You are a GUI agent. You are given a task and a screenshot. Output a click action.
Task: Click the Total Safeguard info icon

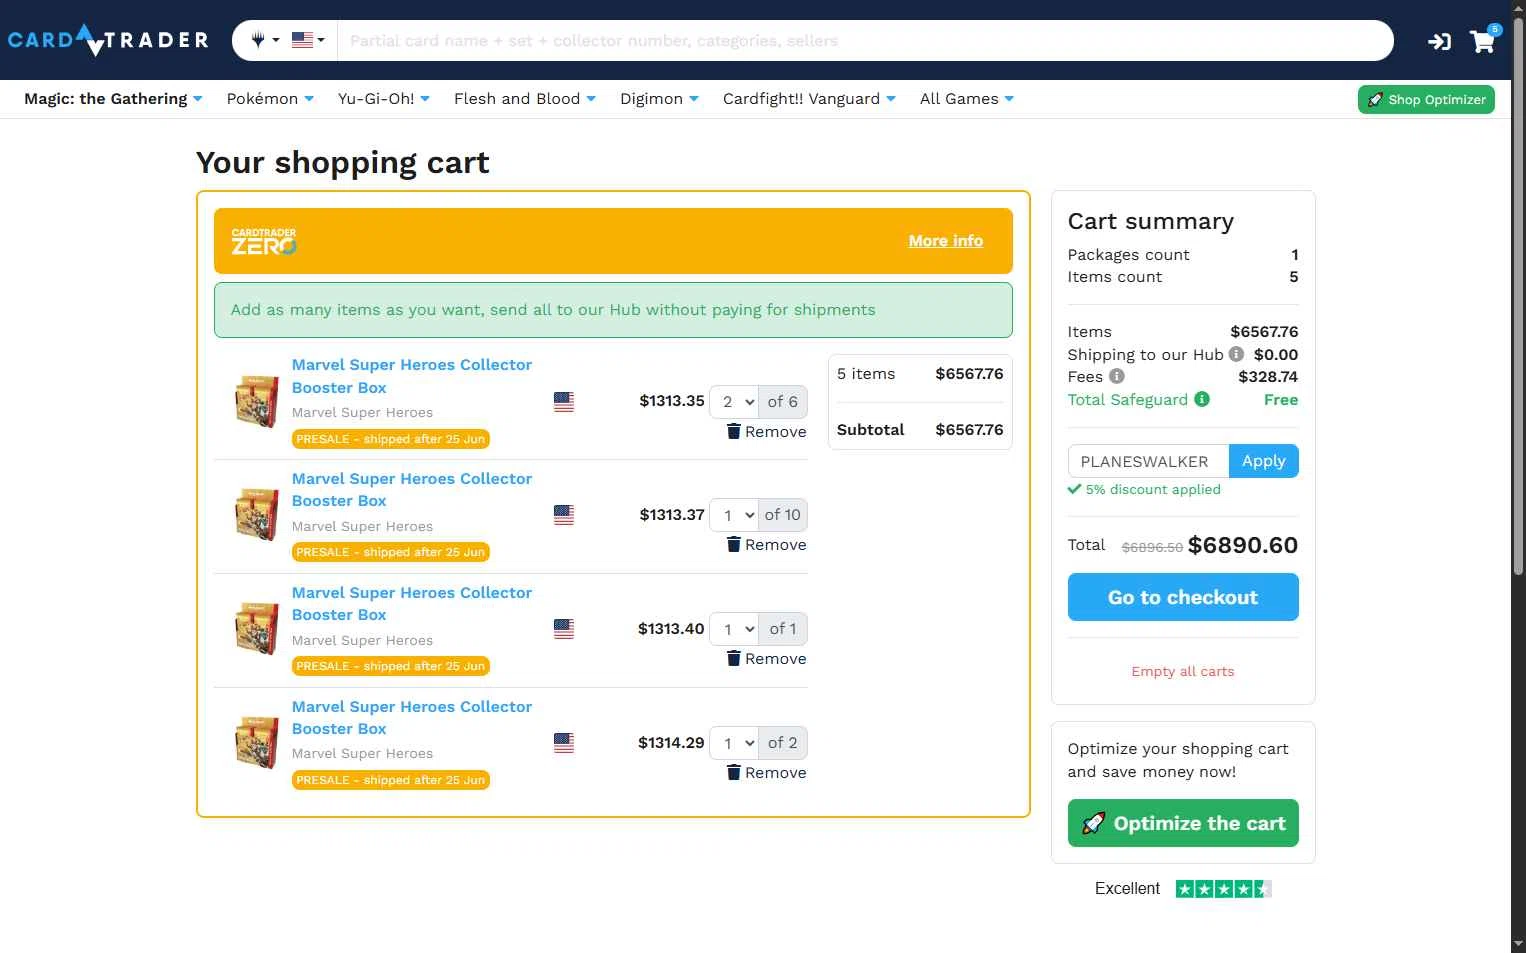pos(1202,399)
